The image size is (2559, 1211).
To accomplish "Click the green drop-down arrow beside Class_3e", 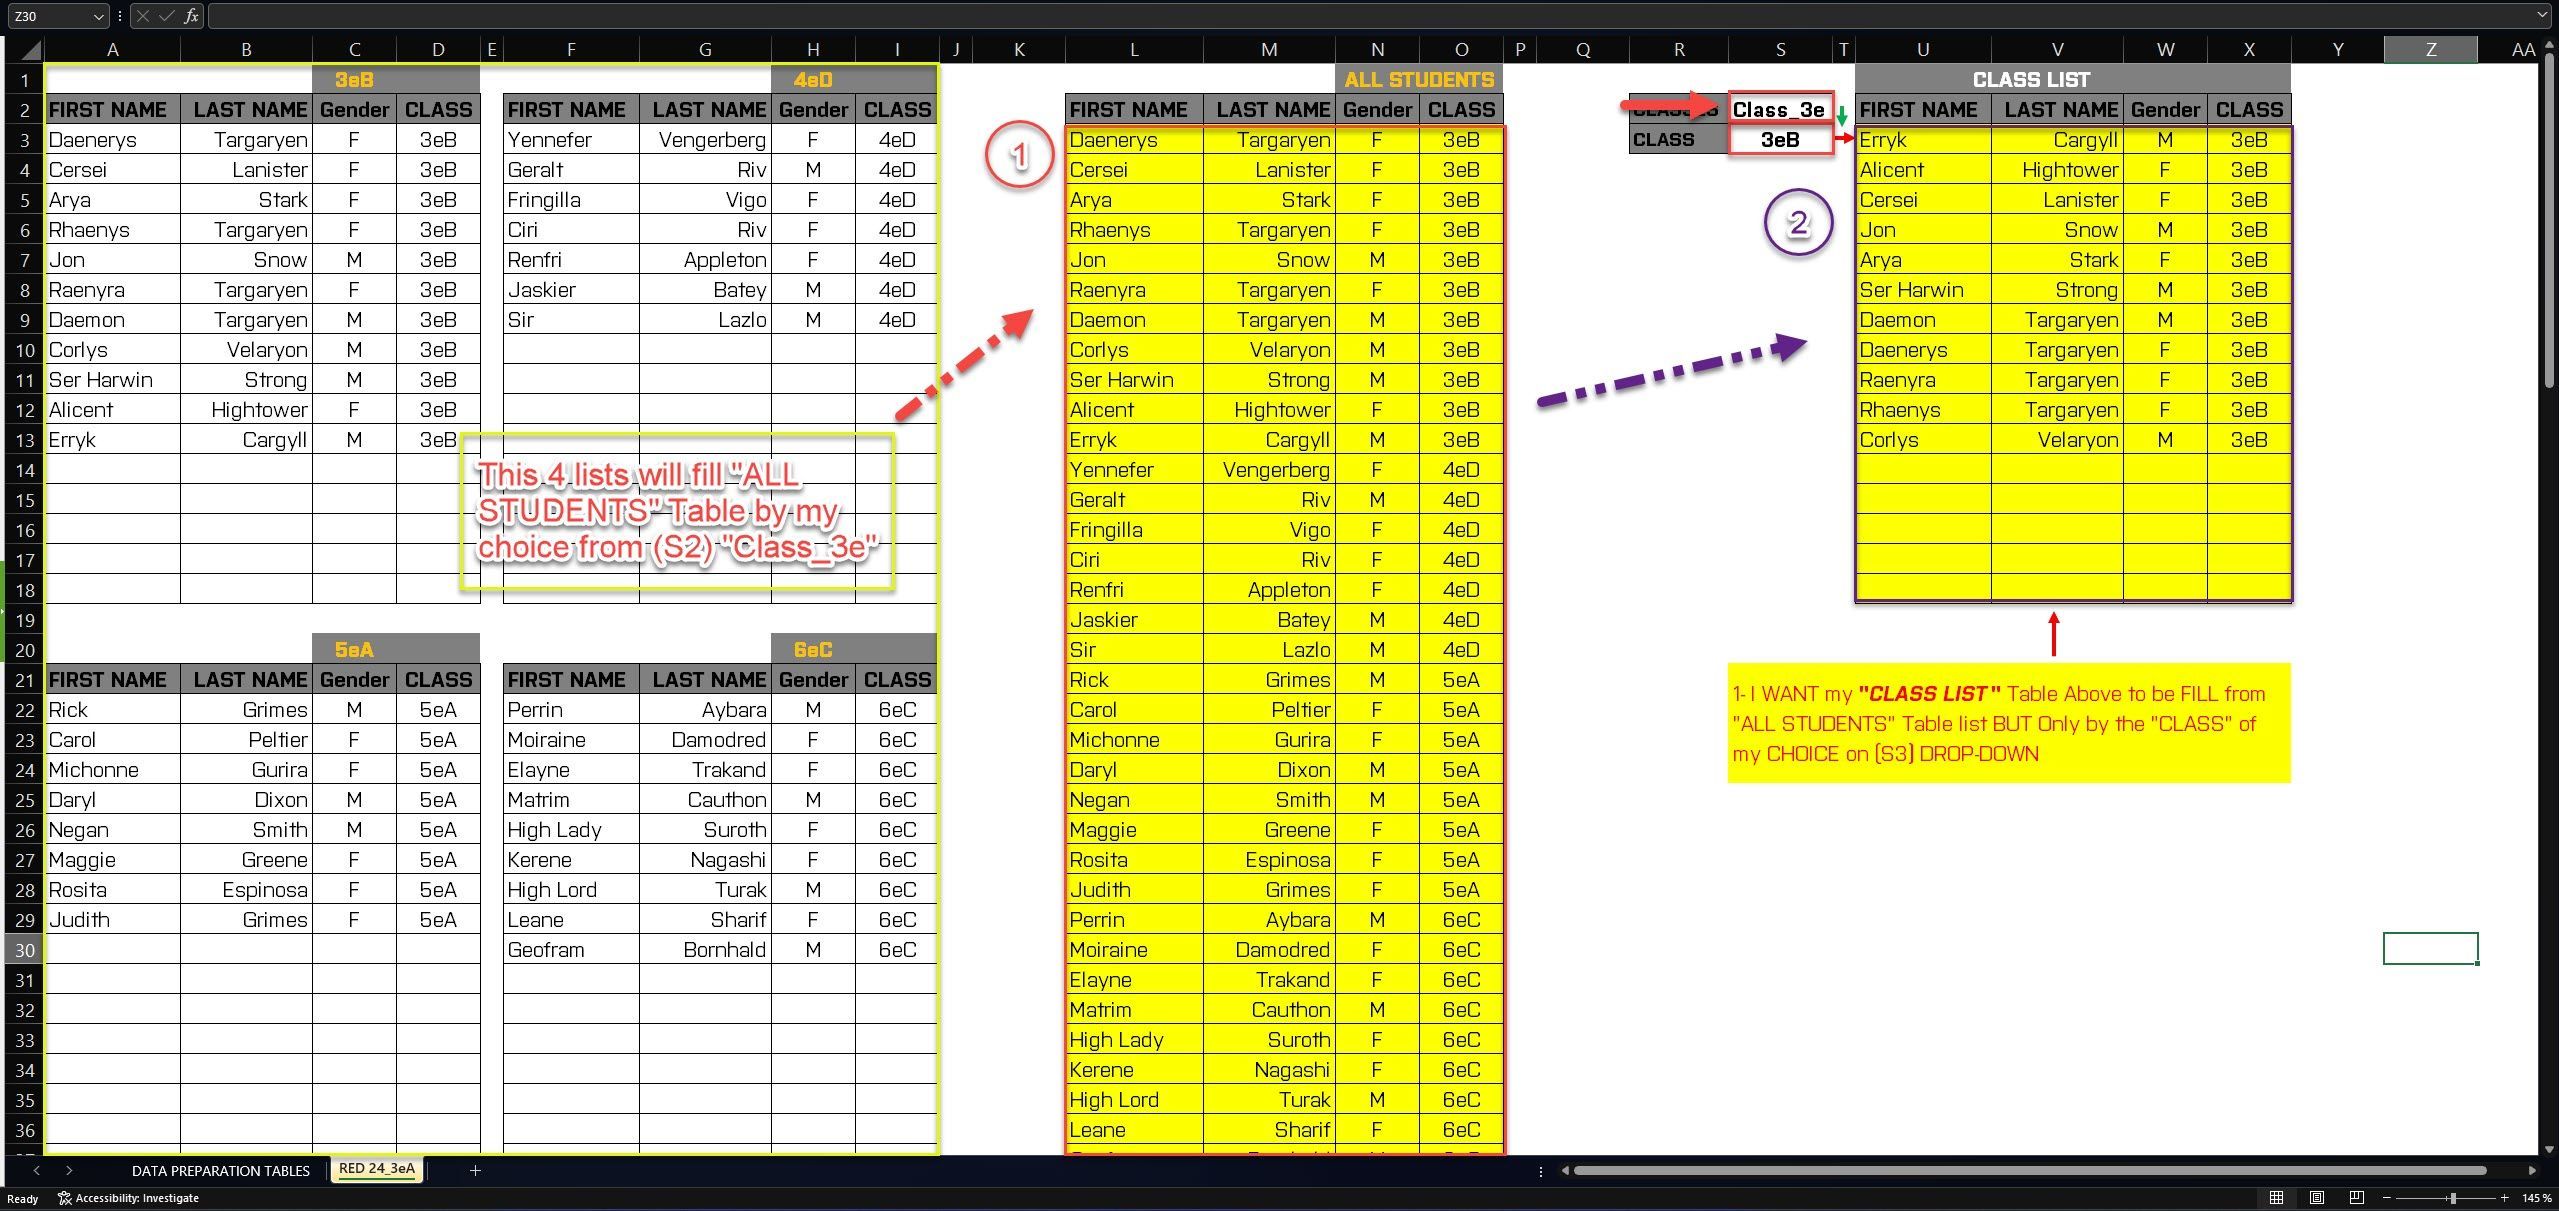I will 1842,117.
